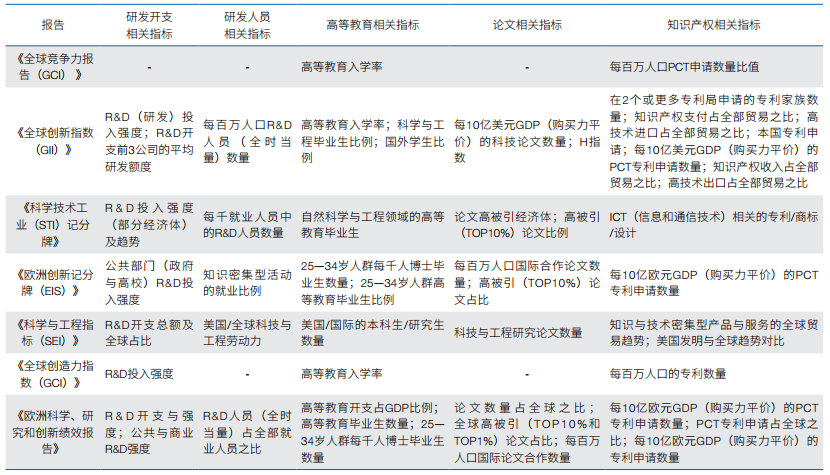830x475 pixels.
Task: Click the SEI cell 知识与技术密集型产品与服务的全球贸易趋势
Action: 714,333
